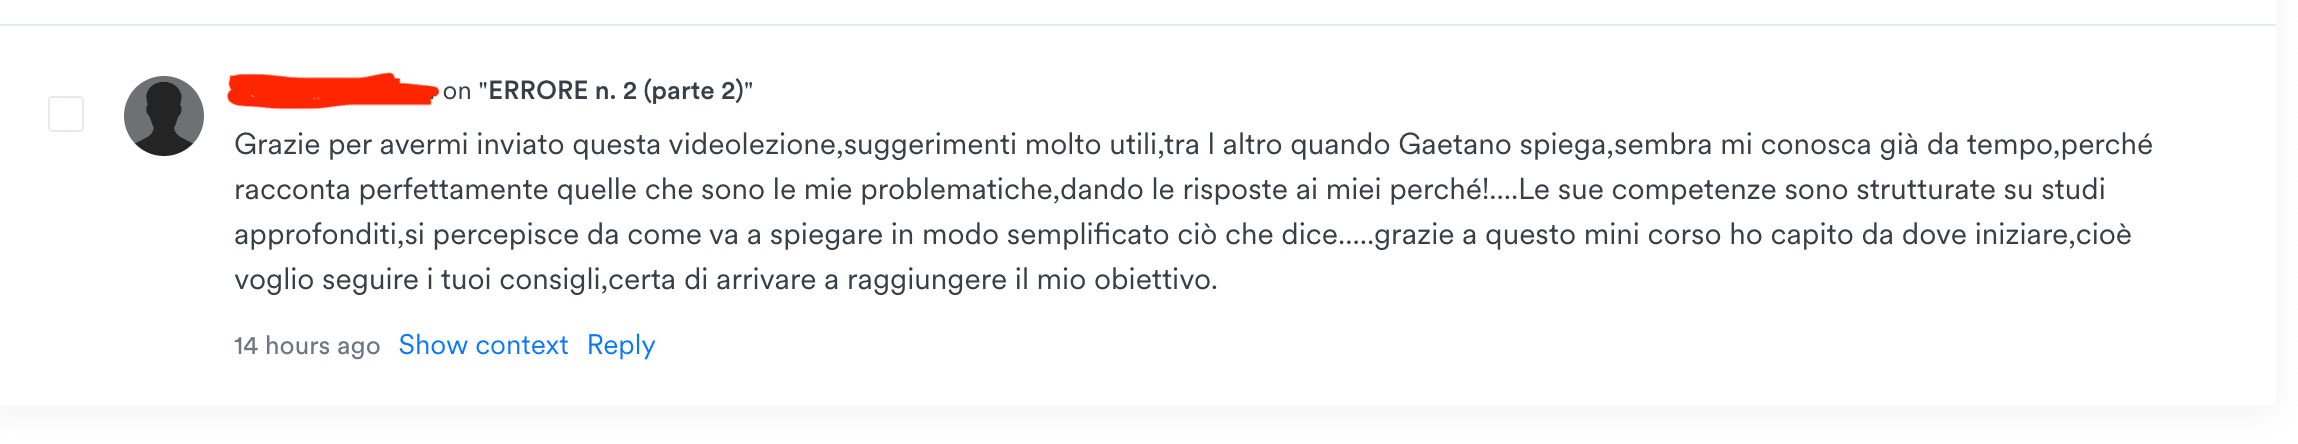
Task: Click the comment line starting "racconta perfettamente"
Action: [x=1169, y=190]
